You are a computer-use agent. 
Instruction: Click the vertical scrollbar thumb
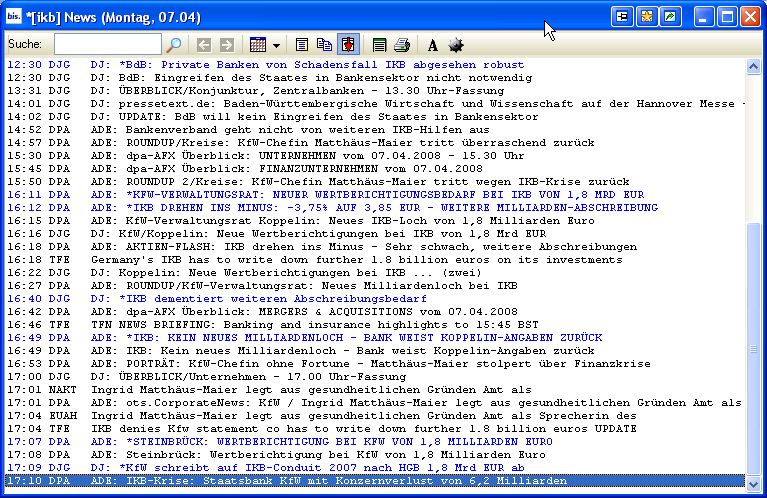[x=753, y=348]
